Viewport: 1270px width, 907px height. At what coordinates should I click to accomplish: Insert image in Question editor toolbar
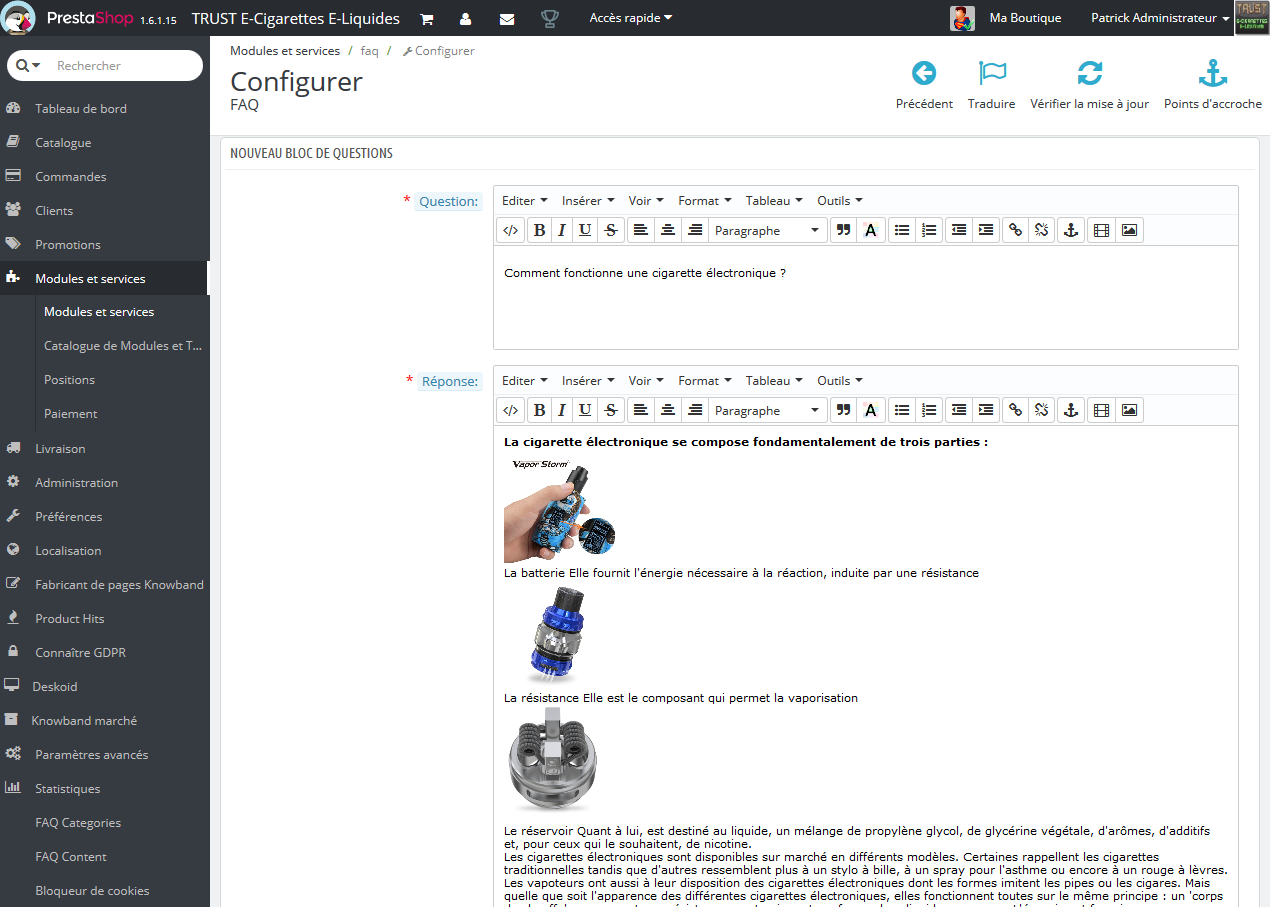click(1129, 230)
